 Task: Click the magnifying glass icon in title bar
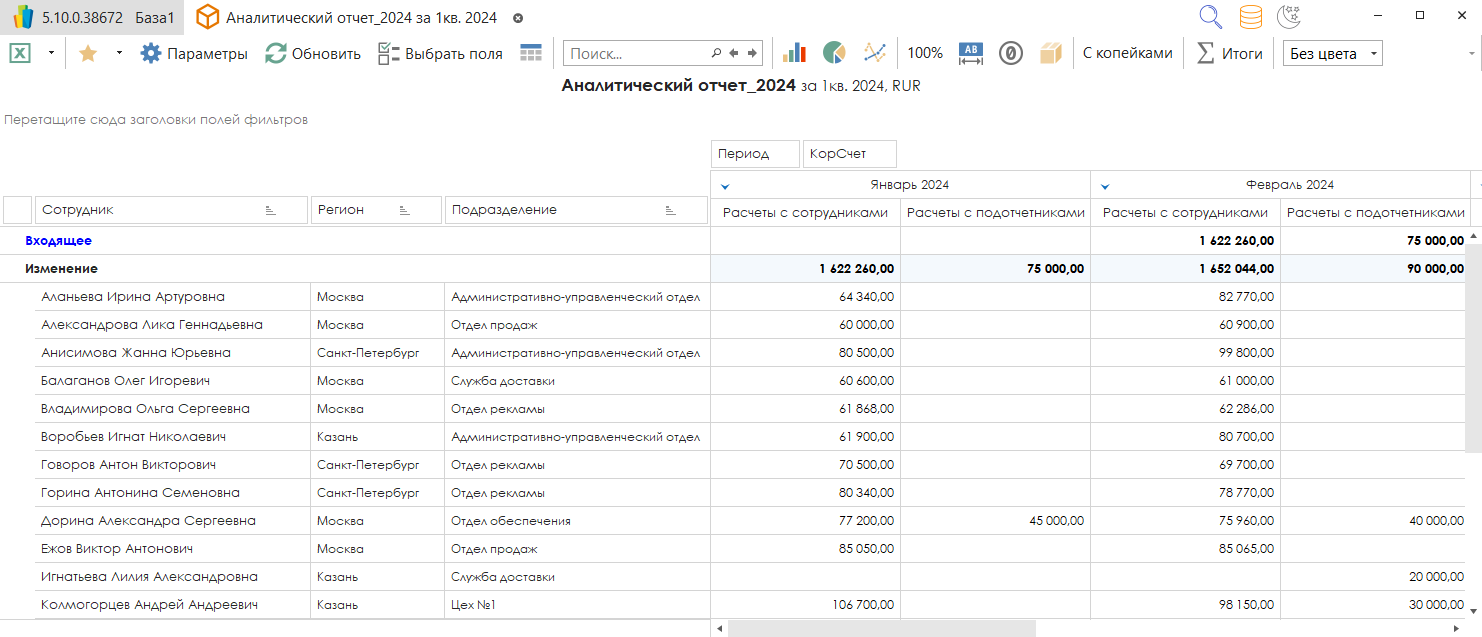(1211, 17)
